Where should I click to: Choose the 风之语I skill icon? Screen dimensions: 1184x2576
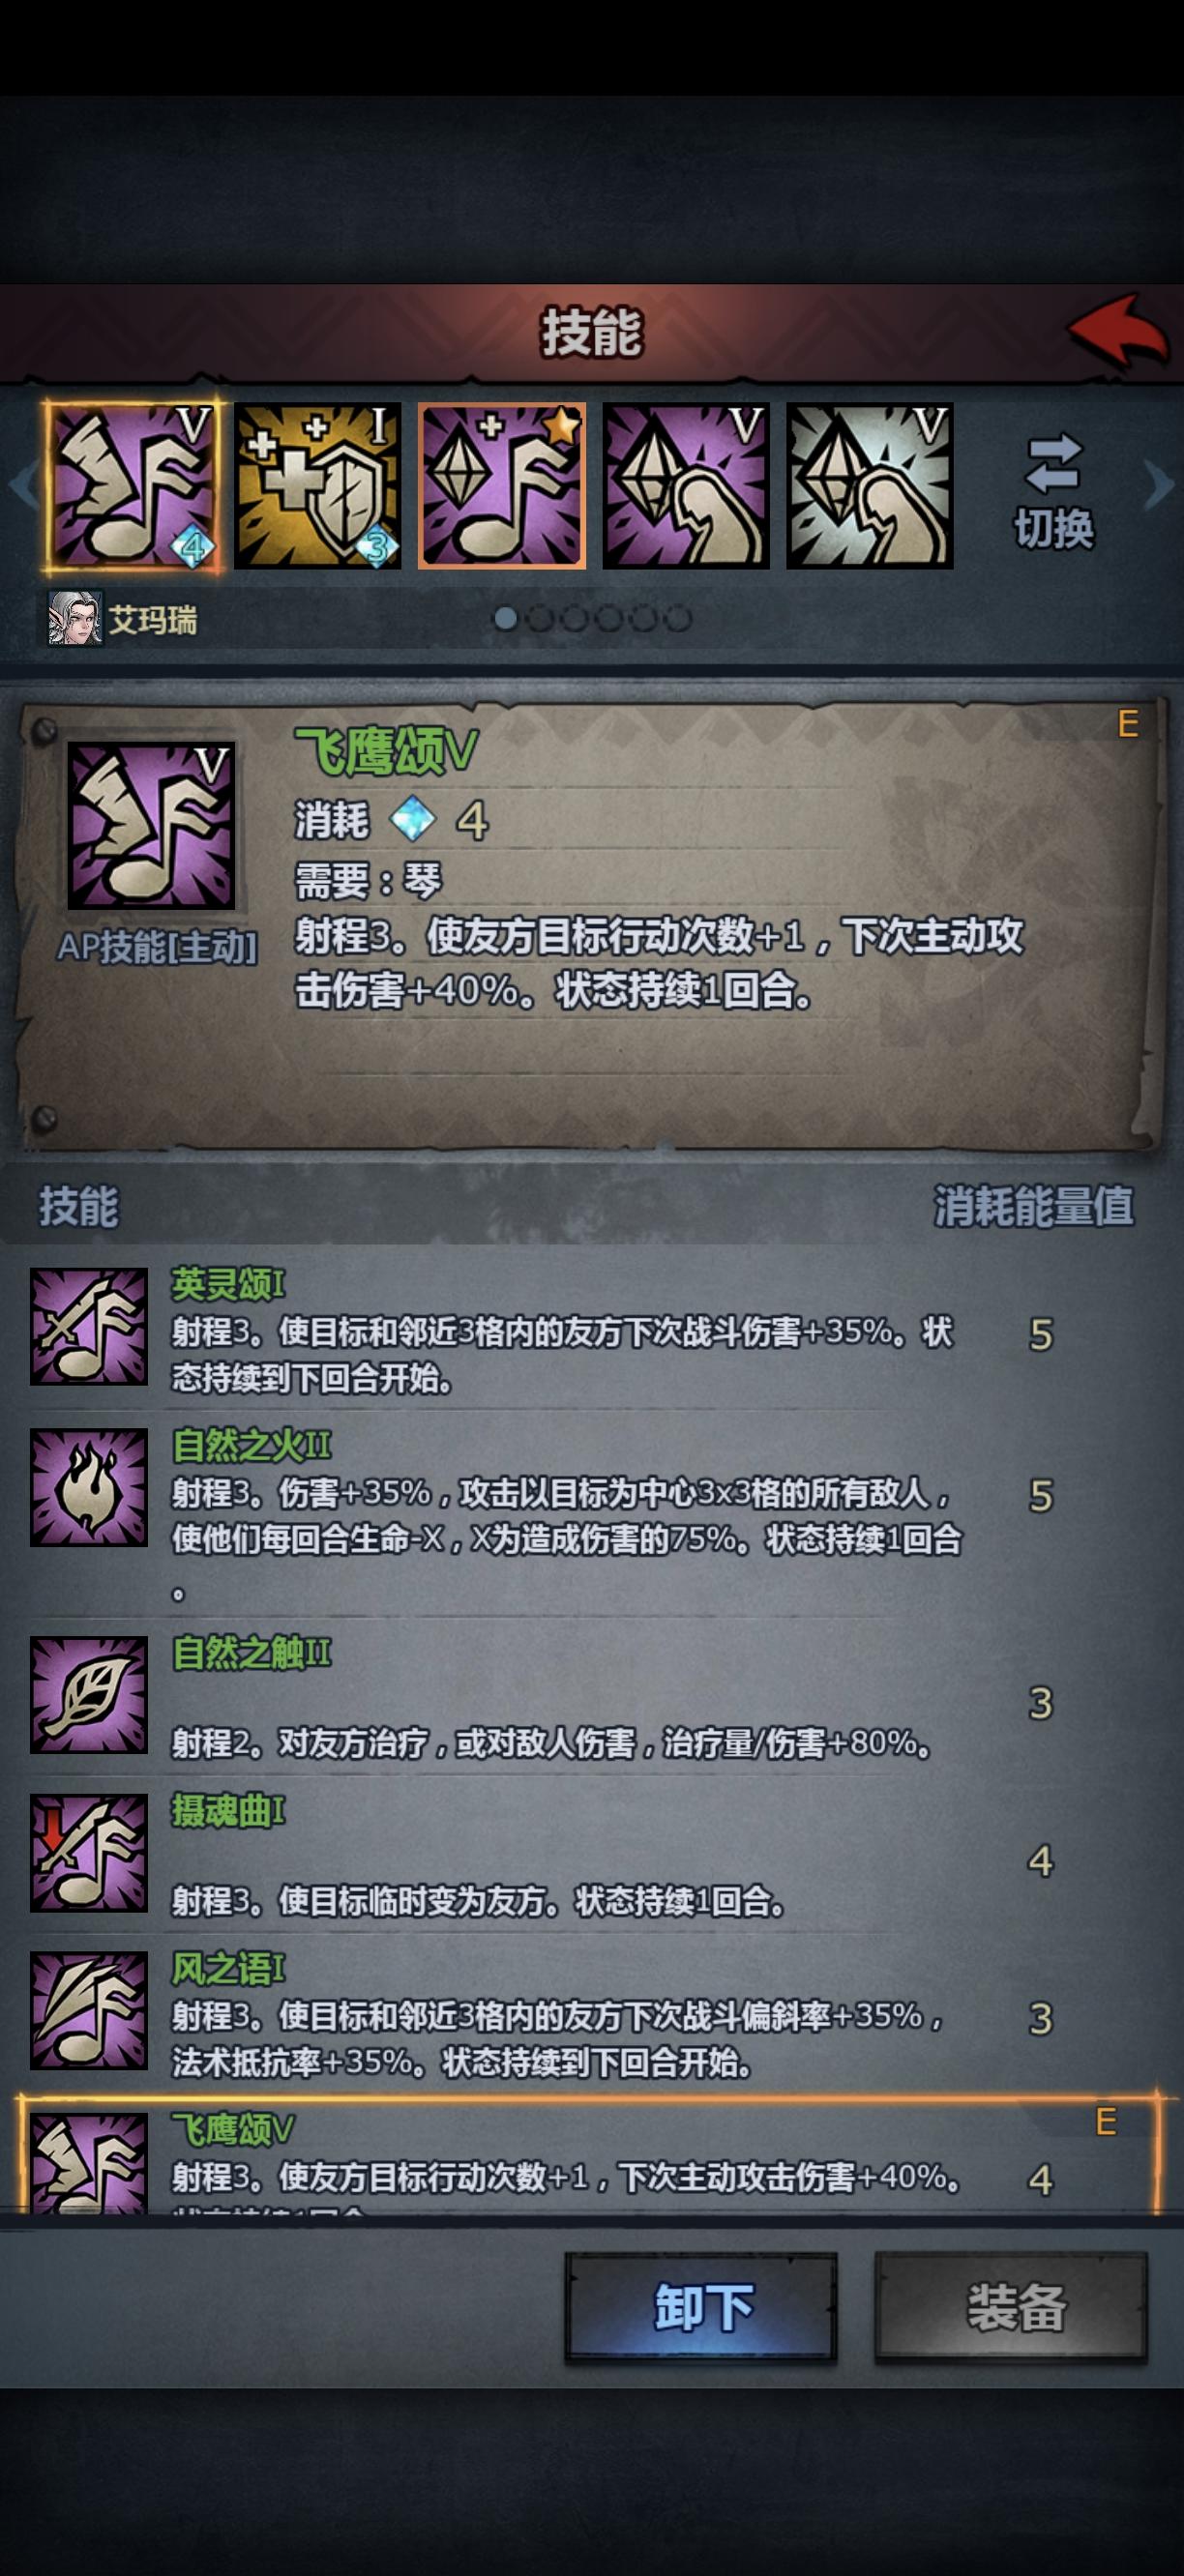(89, 2010)
